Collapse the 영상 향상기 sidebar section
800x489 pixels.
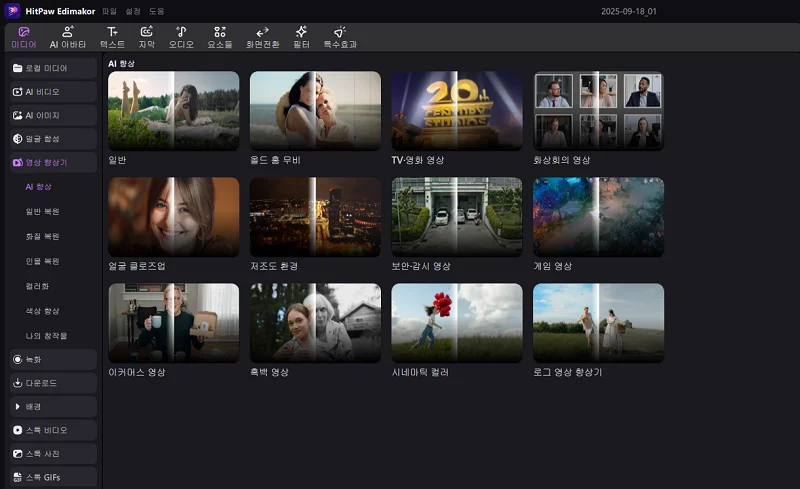point(53,162)
